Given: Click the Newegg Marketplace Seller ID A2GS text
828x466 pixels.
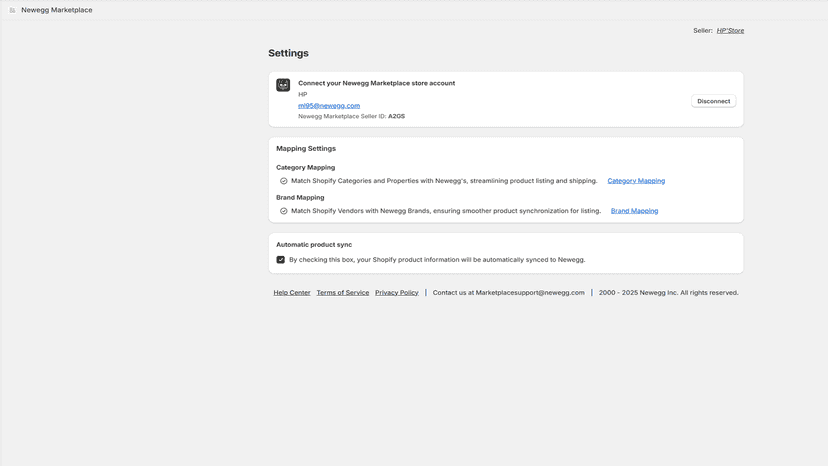Looking at the screenshot, I should pos(352,116).
